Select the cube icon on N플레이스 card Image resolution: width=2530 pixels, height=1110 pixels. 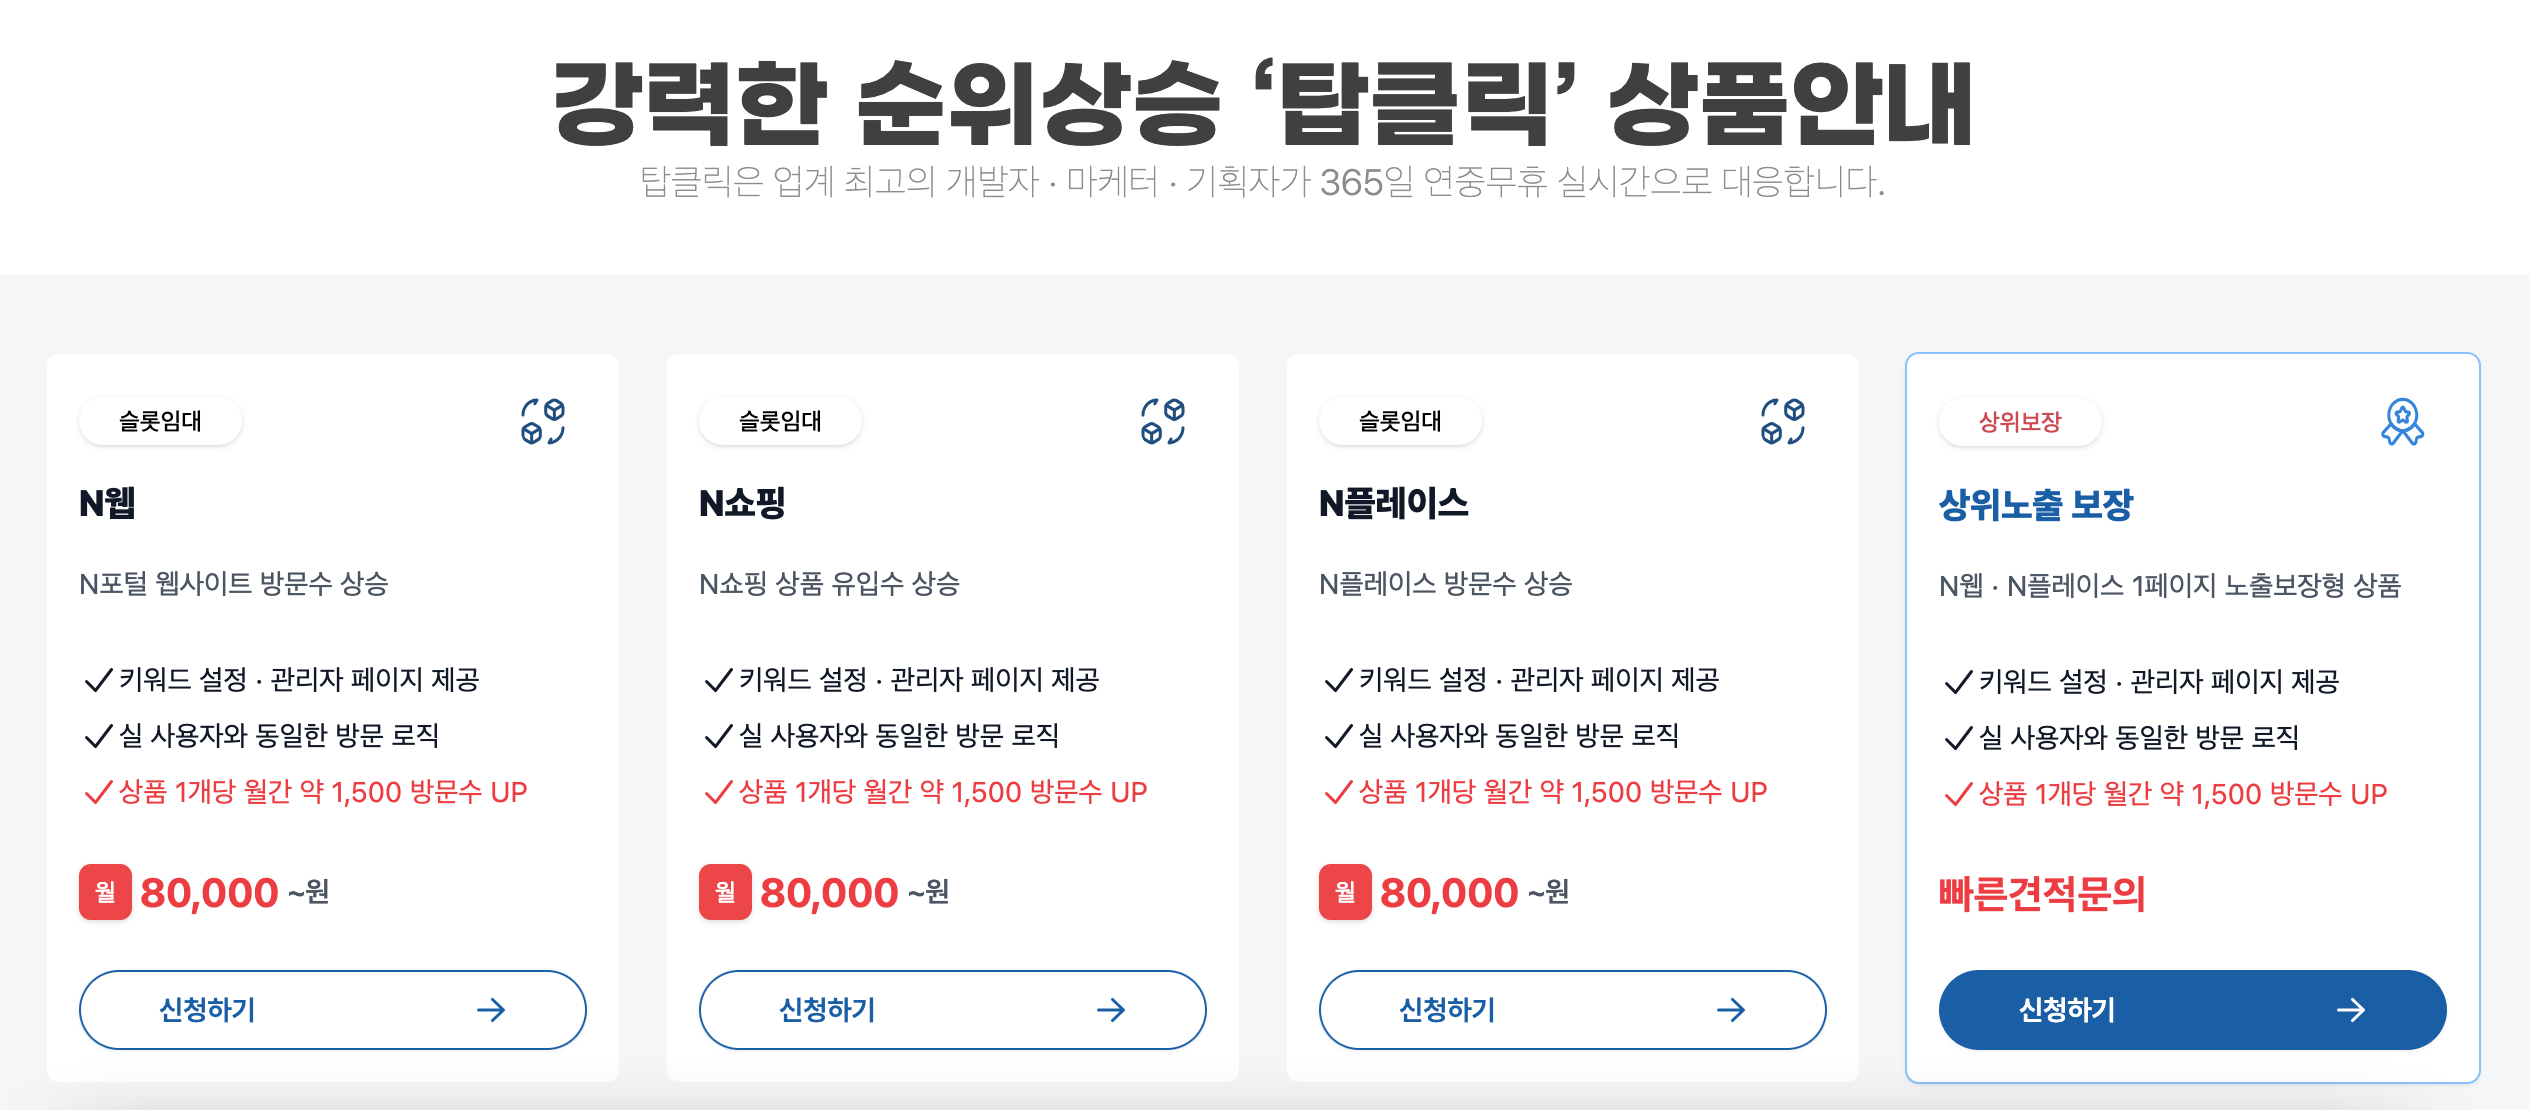(1784, 421)
